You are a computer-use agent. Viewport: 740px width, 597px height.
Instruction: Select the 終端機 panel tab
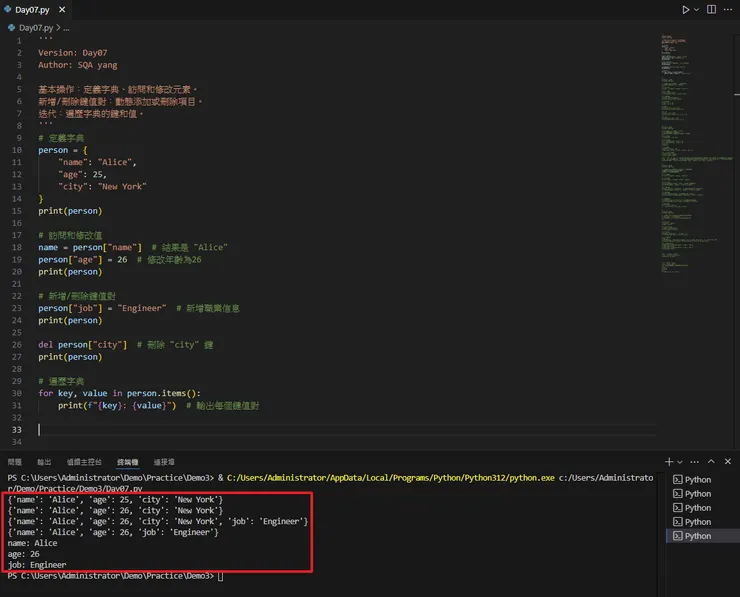(127, 462)
